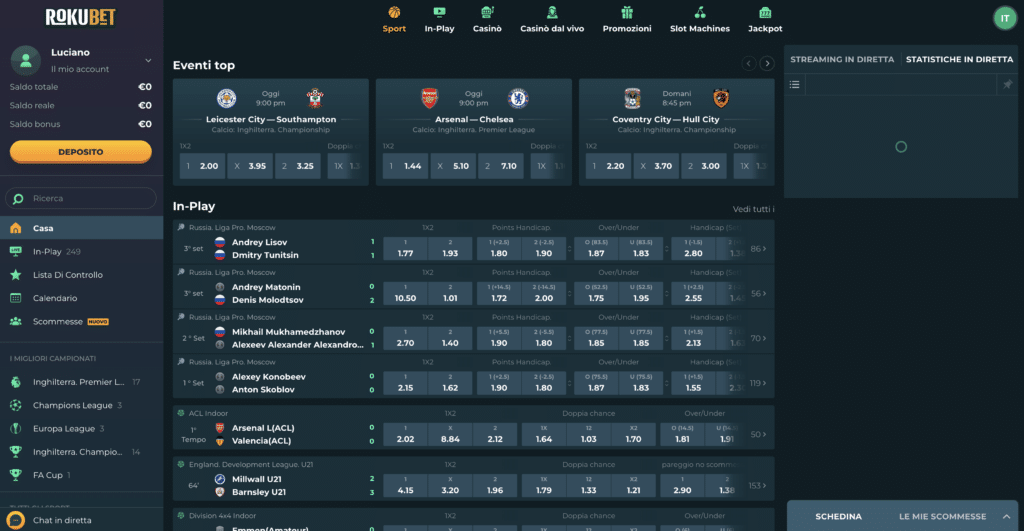
Task: Open the Sport basketball icon section
Action: point(394,13)
